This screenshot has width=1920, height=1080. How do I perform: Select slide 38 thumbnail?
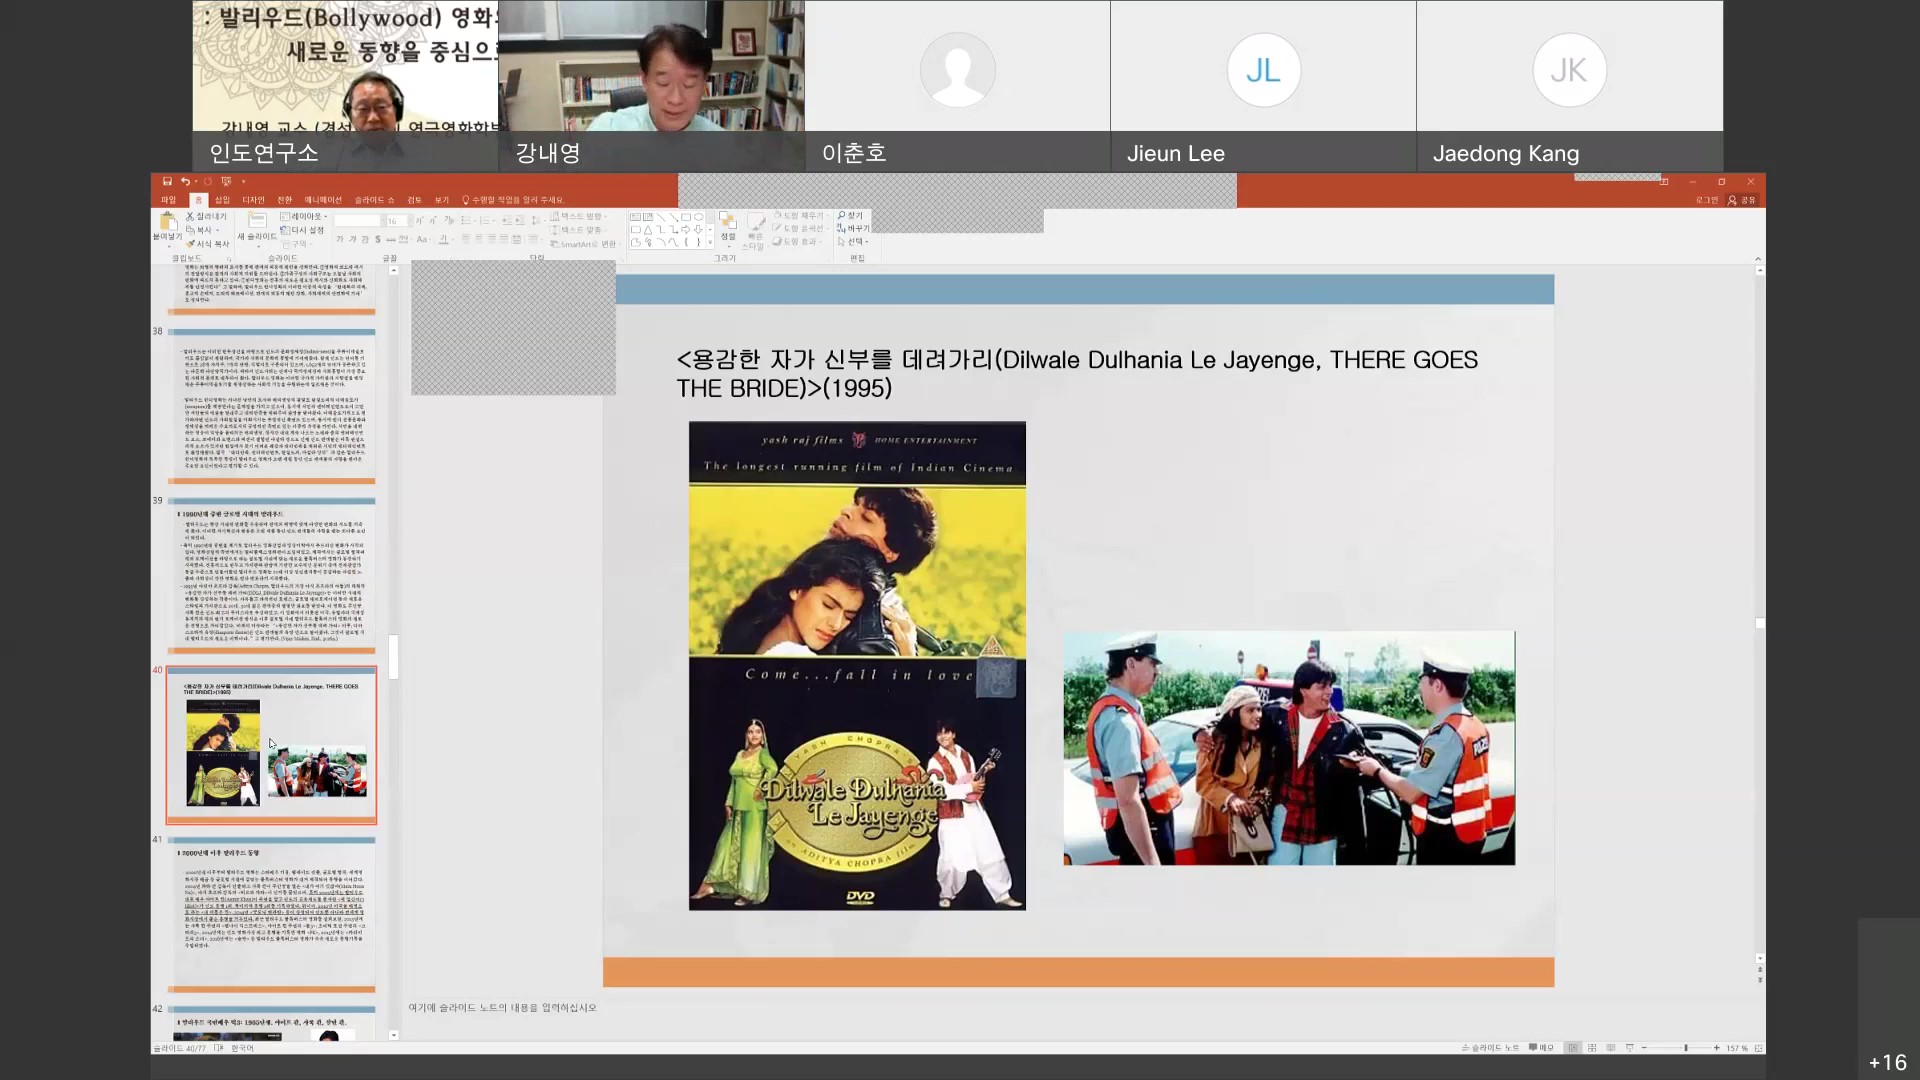[271, 405]
